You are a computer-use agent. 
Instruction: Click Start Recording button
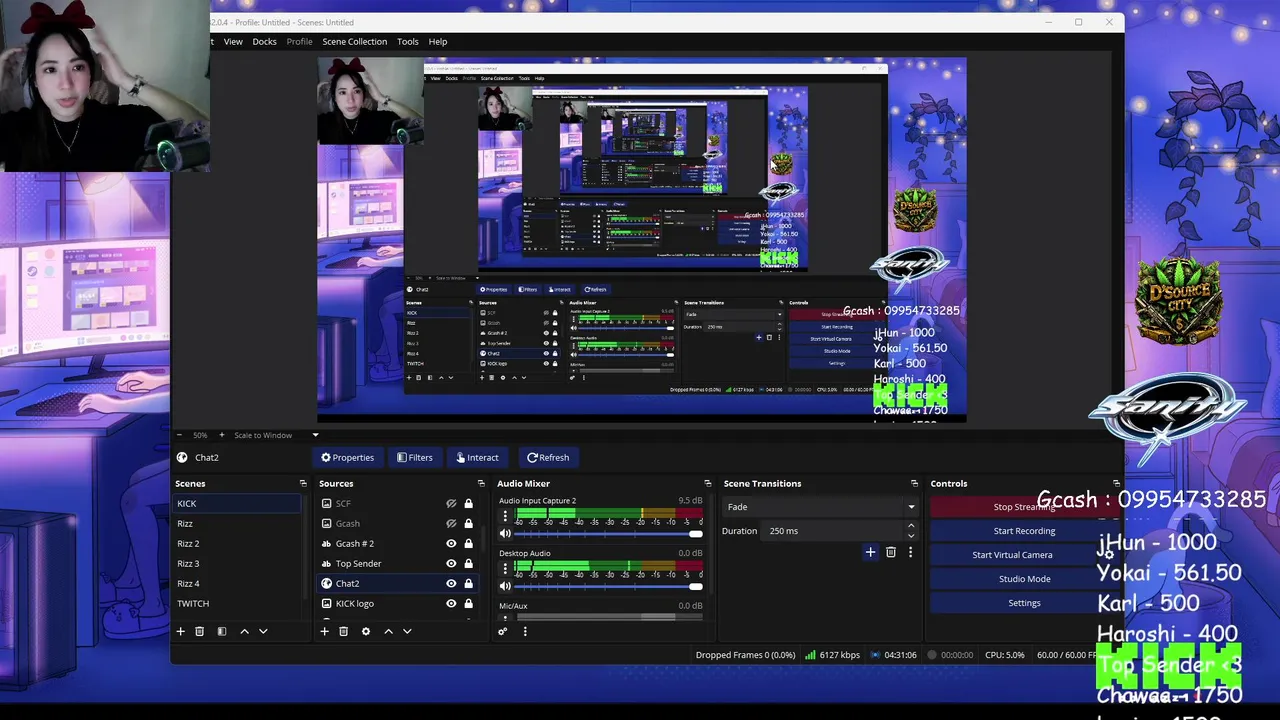tap(1024, 531)
